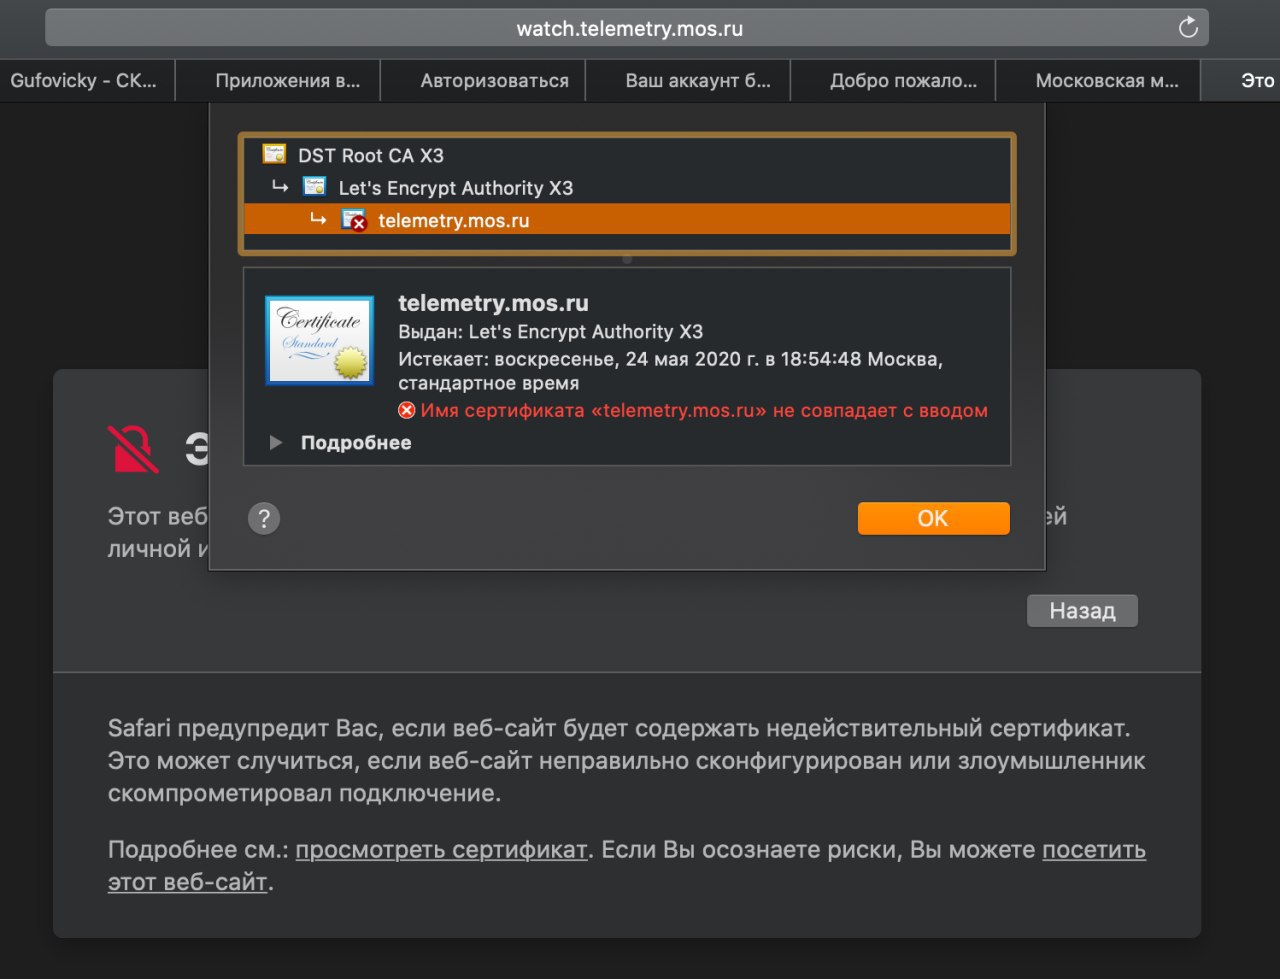The width and height of the screenshot is (1280, 979).
Task: Click the reload page icon in address bar
Action: click(1188, 28)
